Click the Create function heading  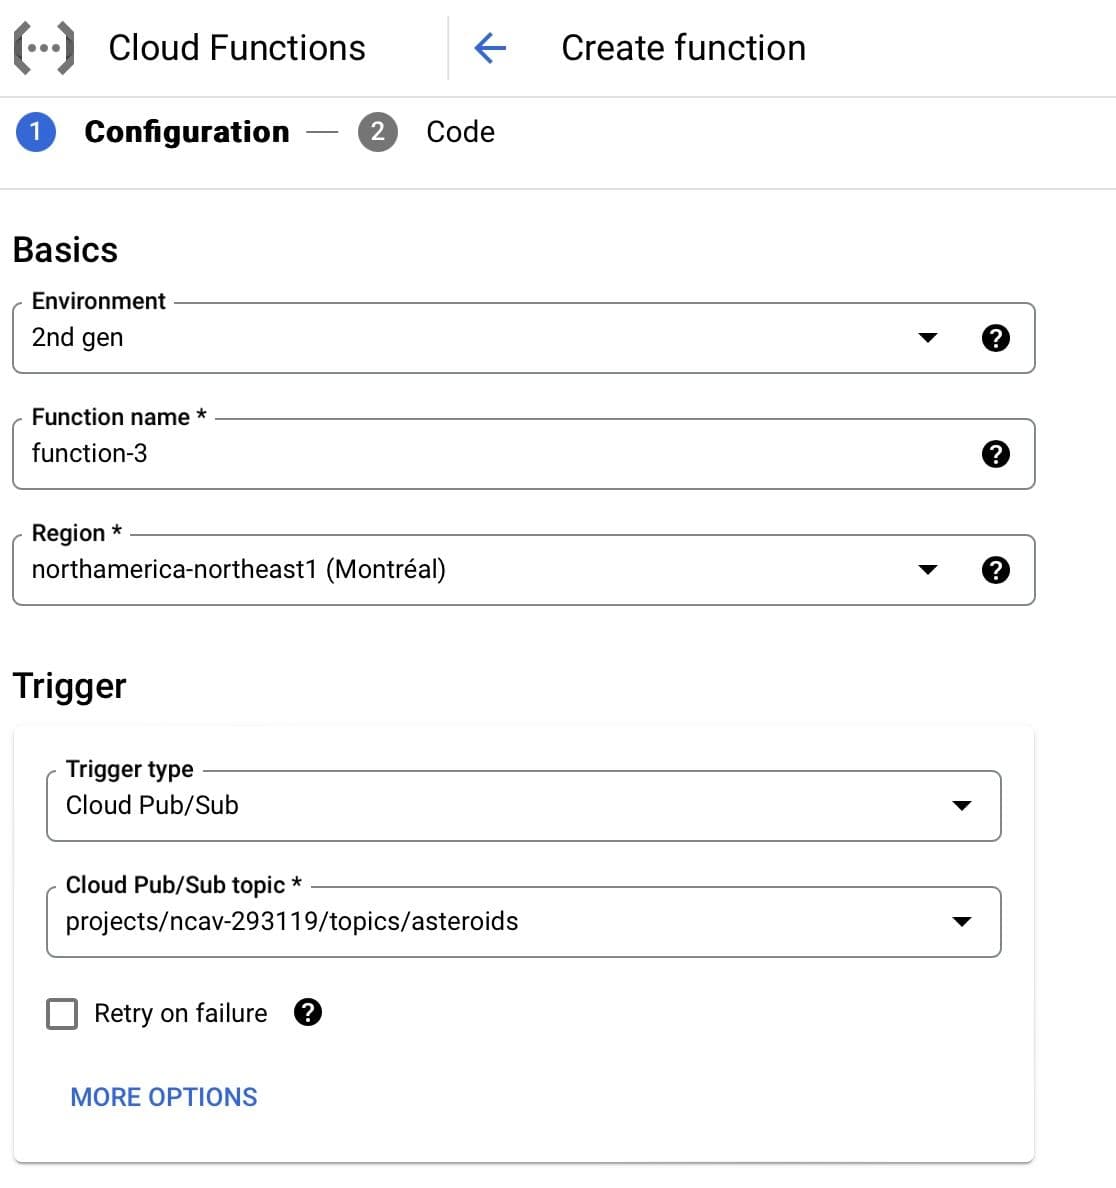click(683, 48)
